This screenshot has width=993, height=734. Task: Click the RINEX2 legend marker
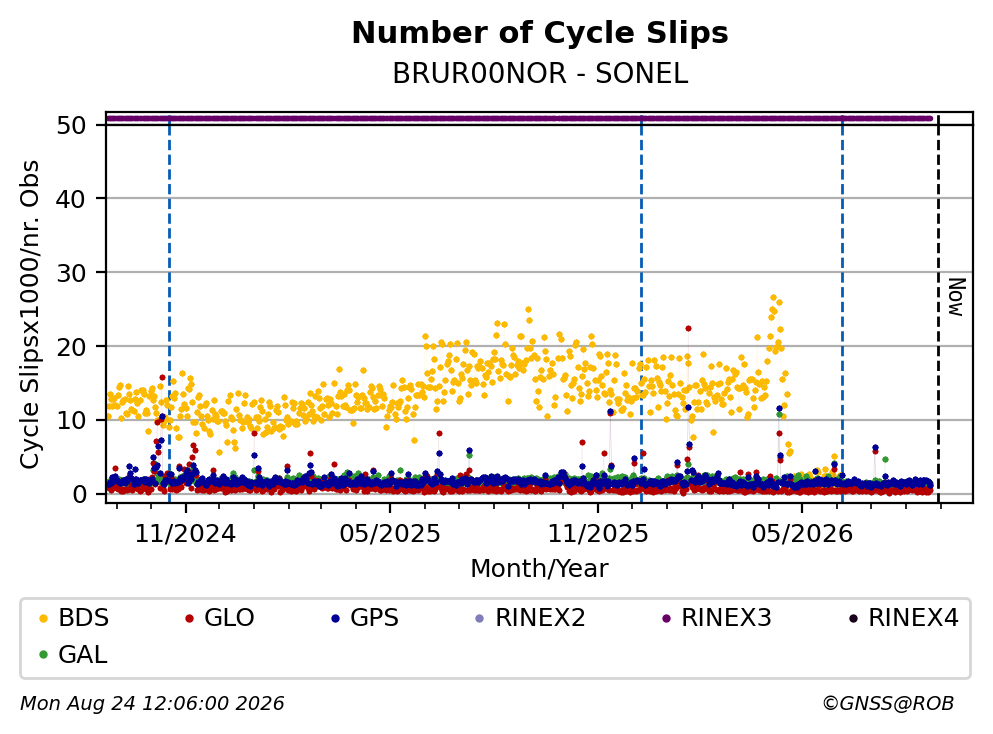(479, 618)
